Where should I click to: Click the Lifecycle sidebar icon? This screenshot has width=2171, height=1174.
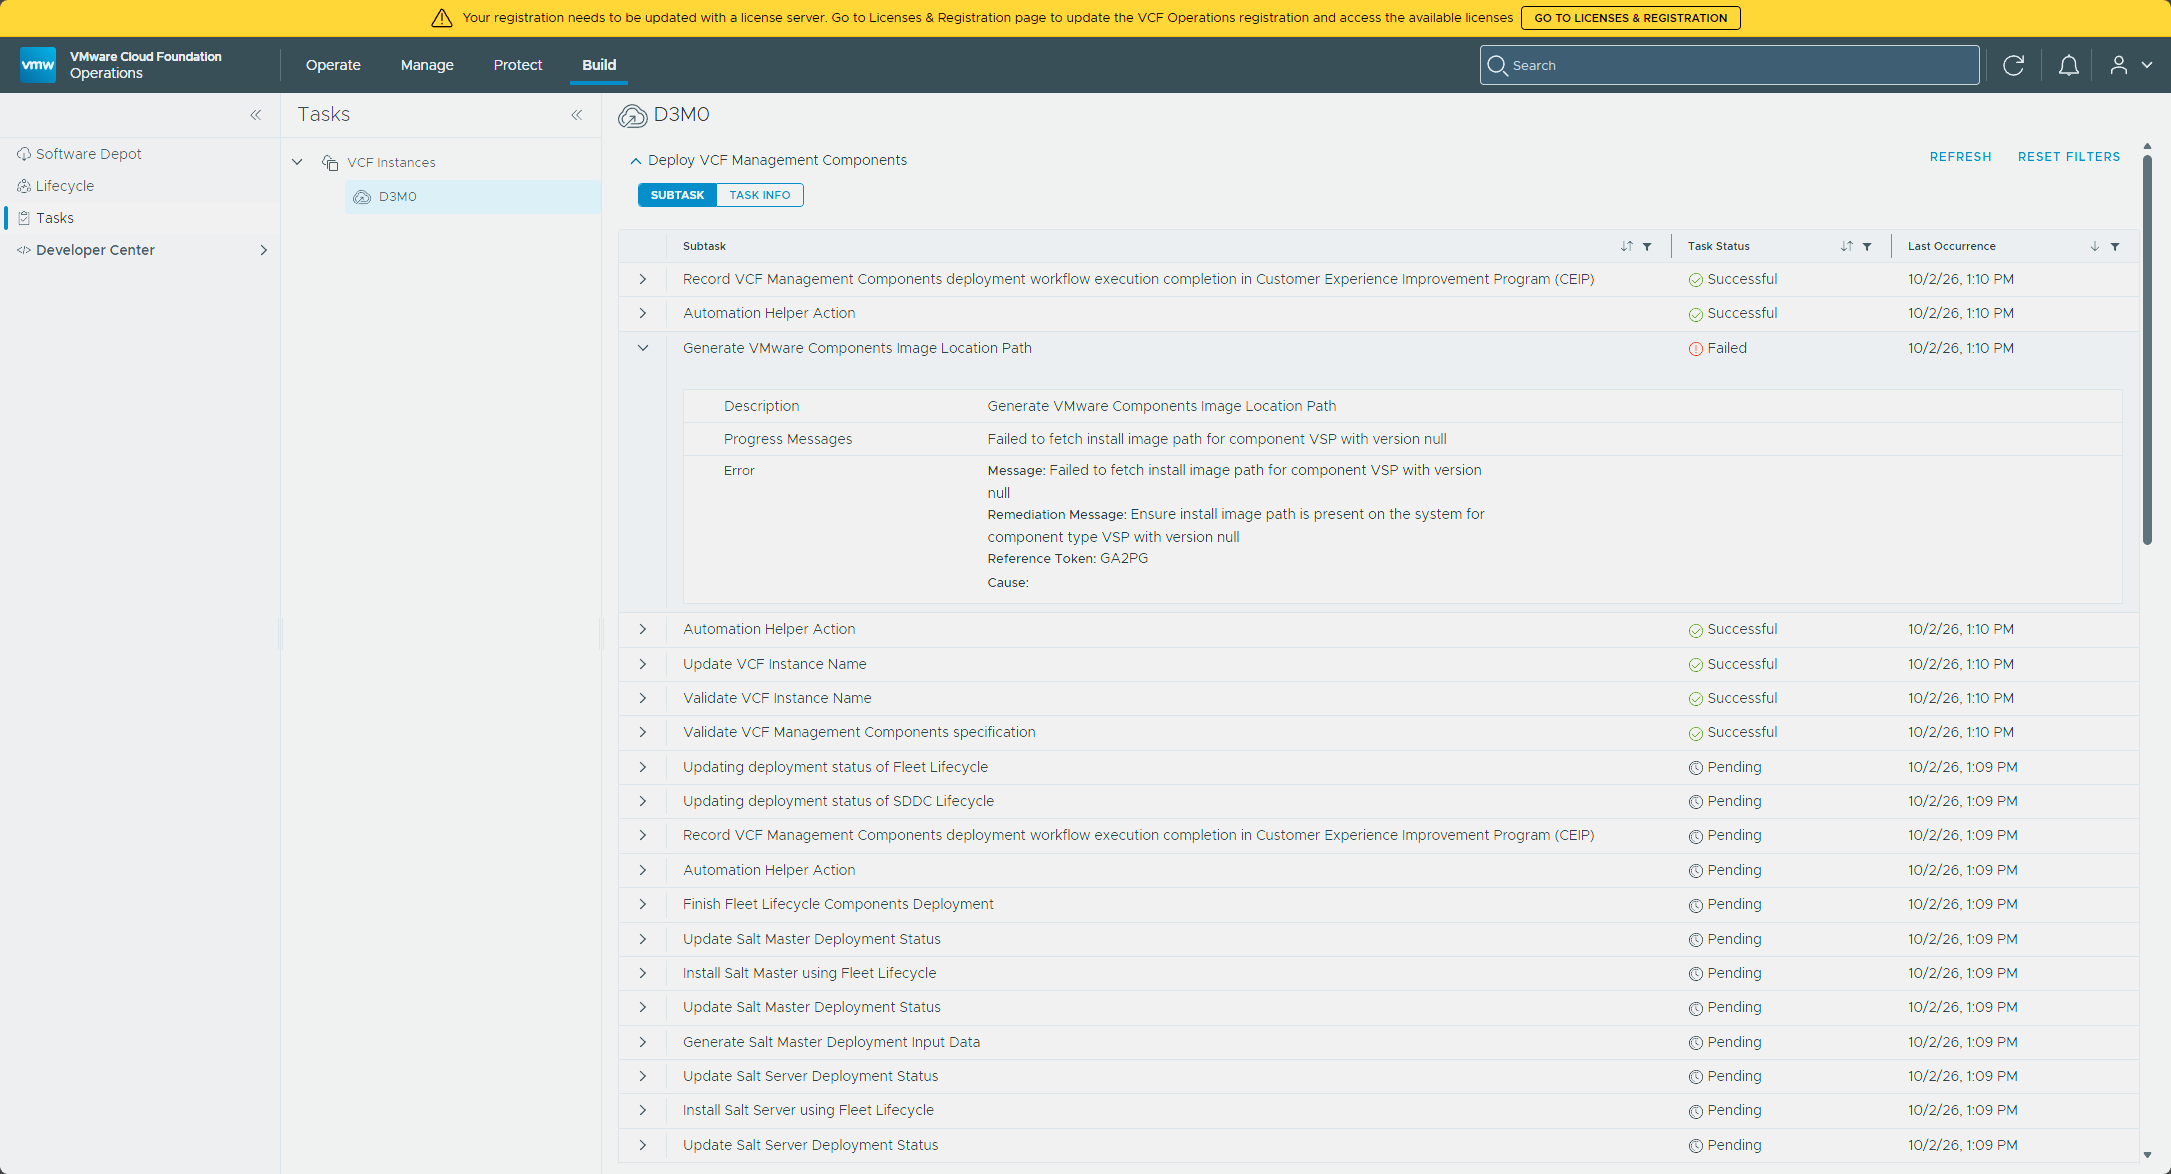point(24,186)
